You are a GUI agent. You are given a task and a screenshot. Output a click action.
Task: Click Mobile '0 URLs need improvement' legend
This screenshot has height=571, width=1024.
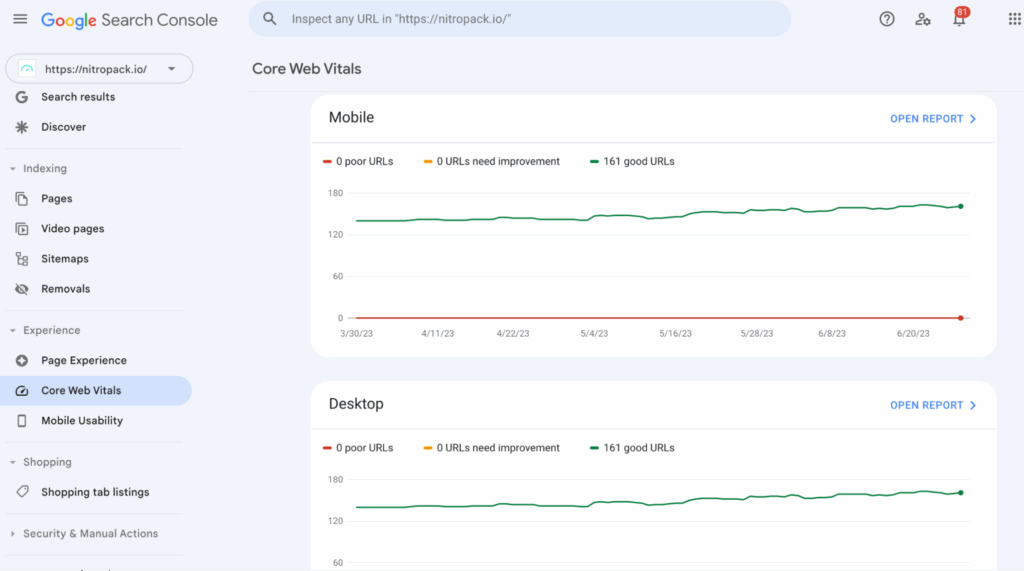[x=491, y=161]
